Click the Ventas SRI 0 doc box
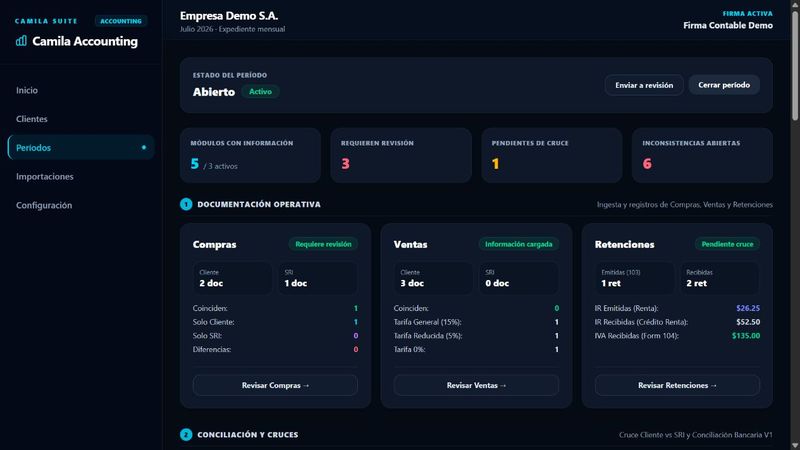Image resolution: width=800 pixels, height=450 pixels. tap(518, 278)
